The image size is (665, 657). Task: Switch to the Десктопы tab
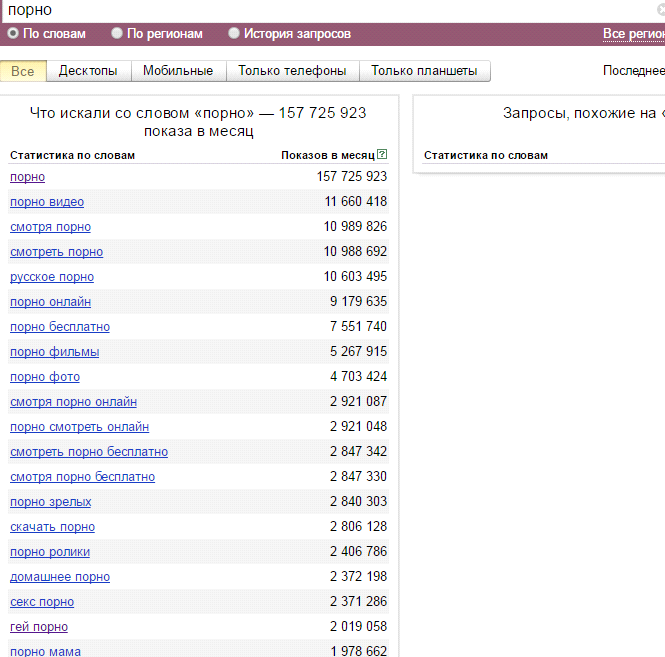pos(88,70)
